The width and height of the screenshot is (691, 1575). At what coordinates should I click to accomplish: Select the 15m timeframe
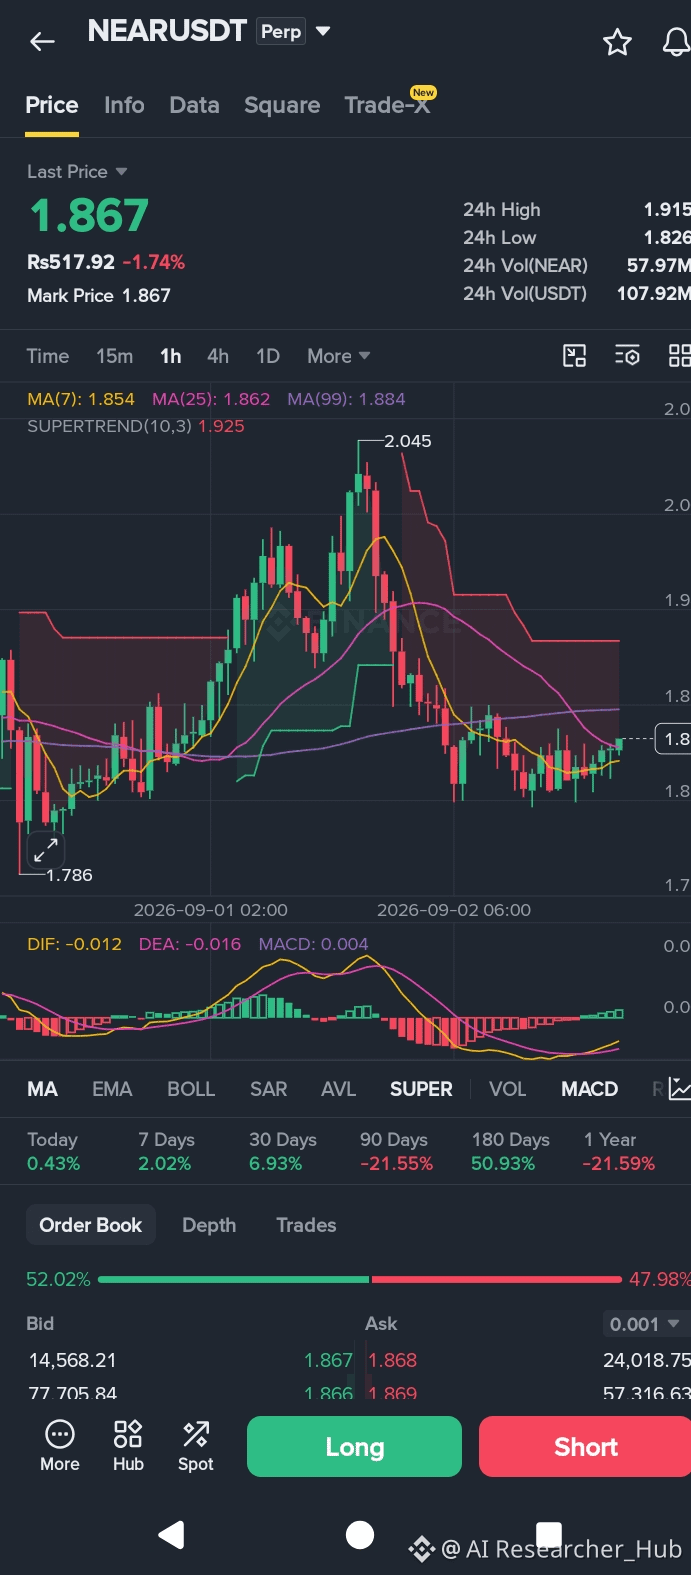click(x=115, y=356)
